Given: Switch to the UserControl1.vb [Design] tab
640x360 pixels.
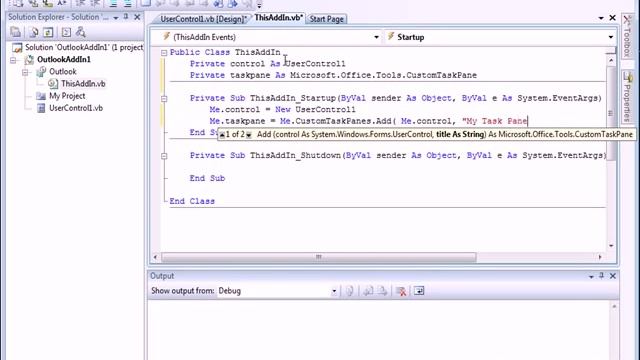Looking at the screenshot, I should pyautogui.click(x=203, y=19).
